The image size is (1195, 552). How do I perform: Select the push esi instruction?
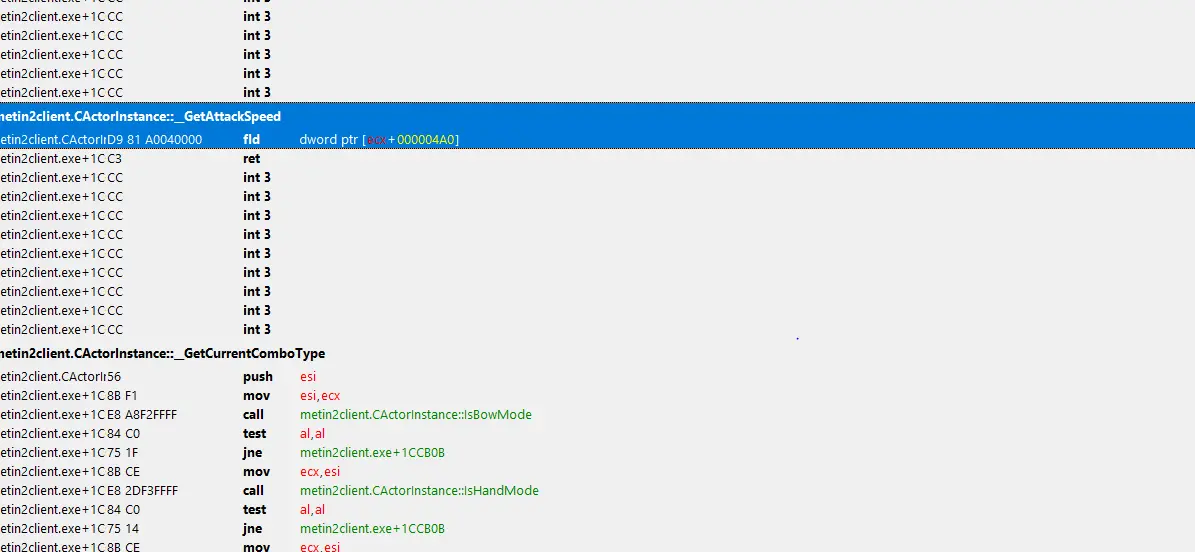click(257, 377)
